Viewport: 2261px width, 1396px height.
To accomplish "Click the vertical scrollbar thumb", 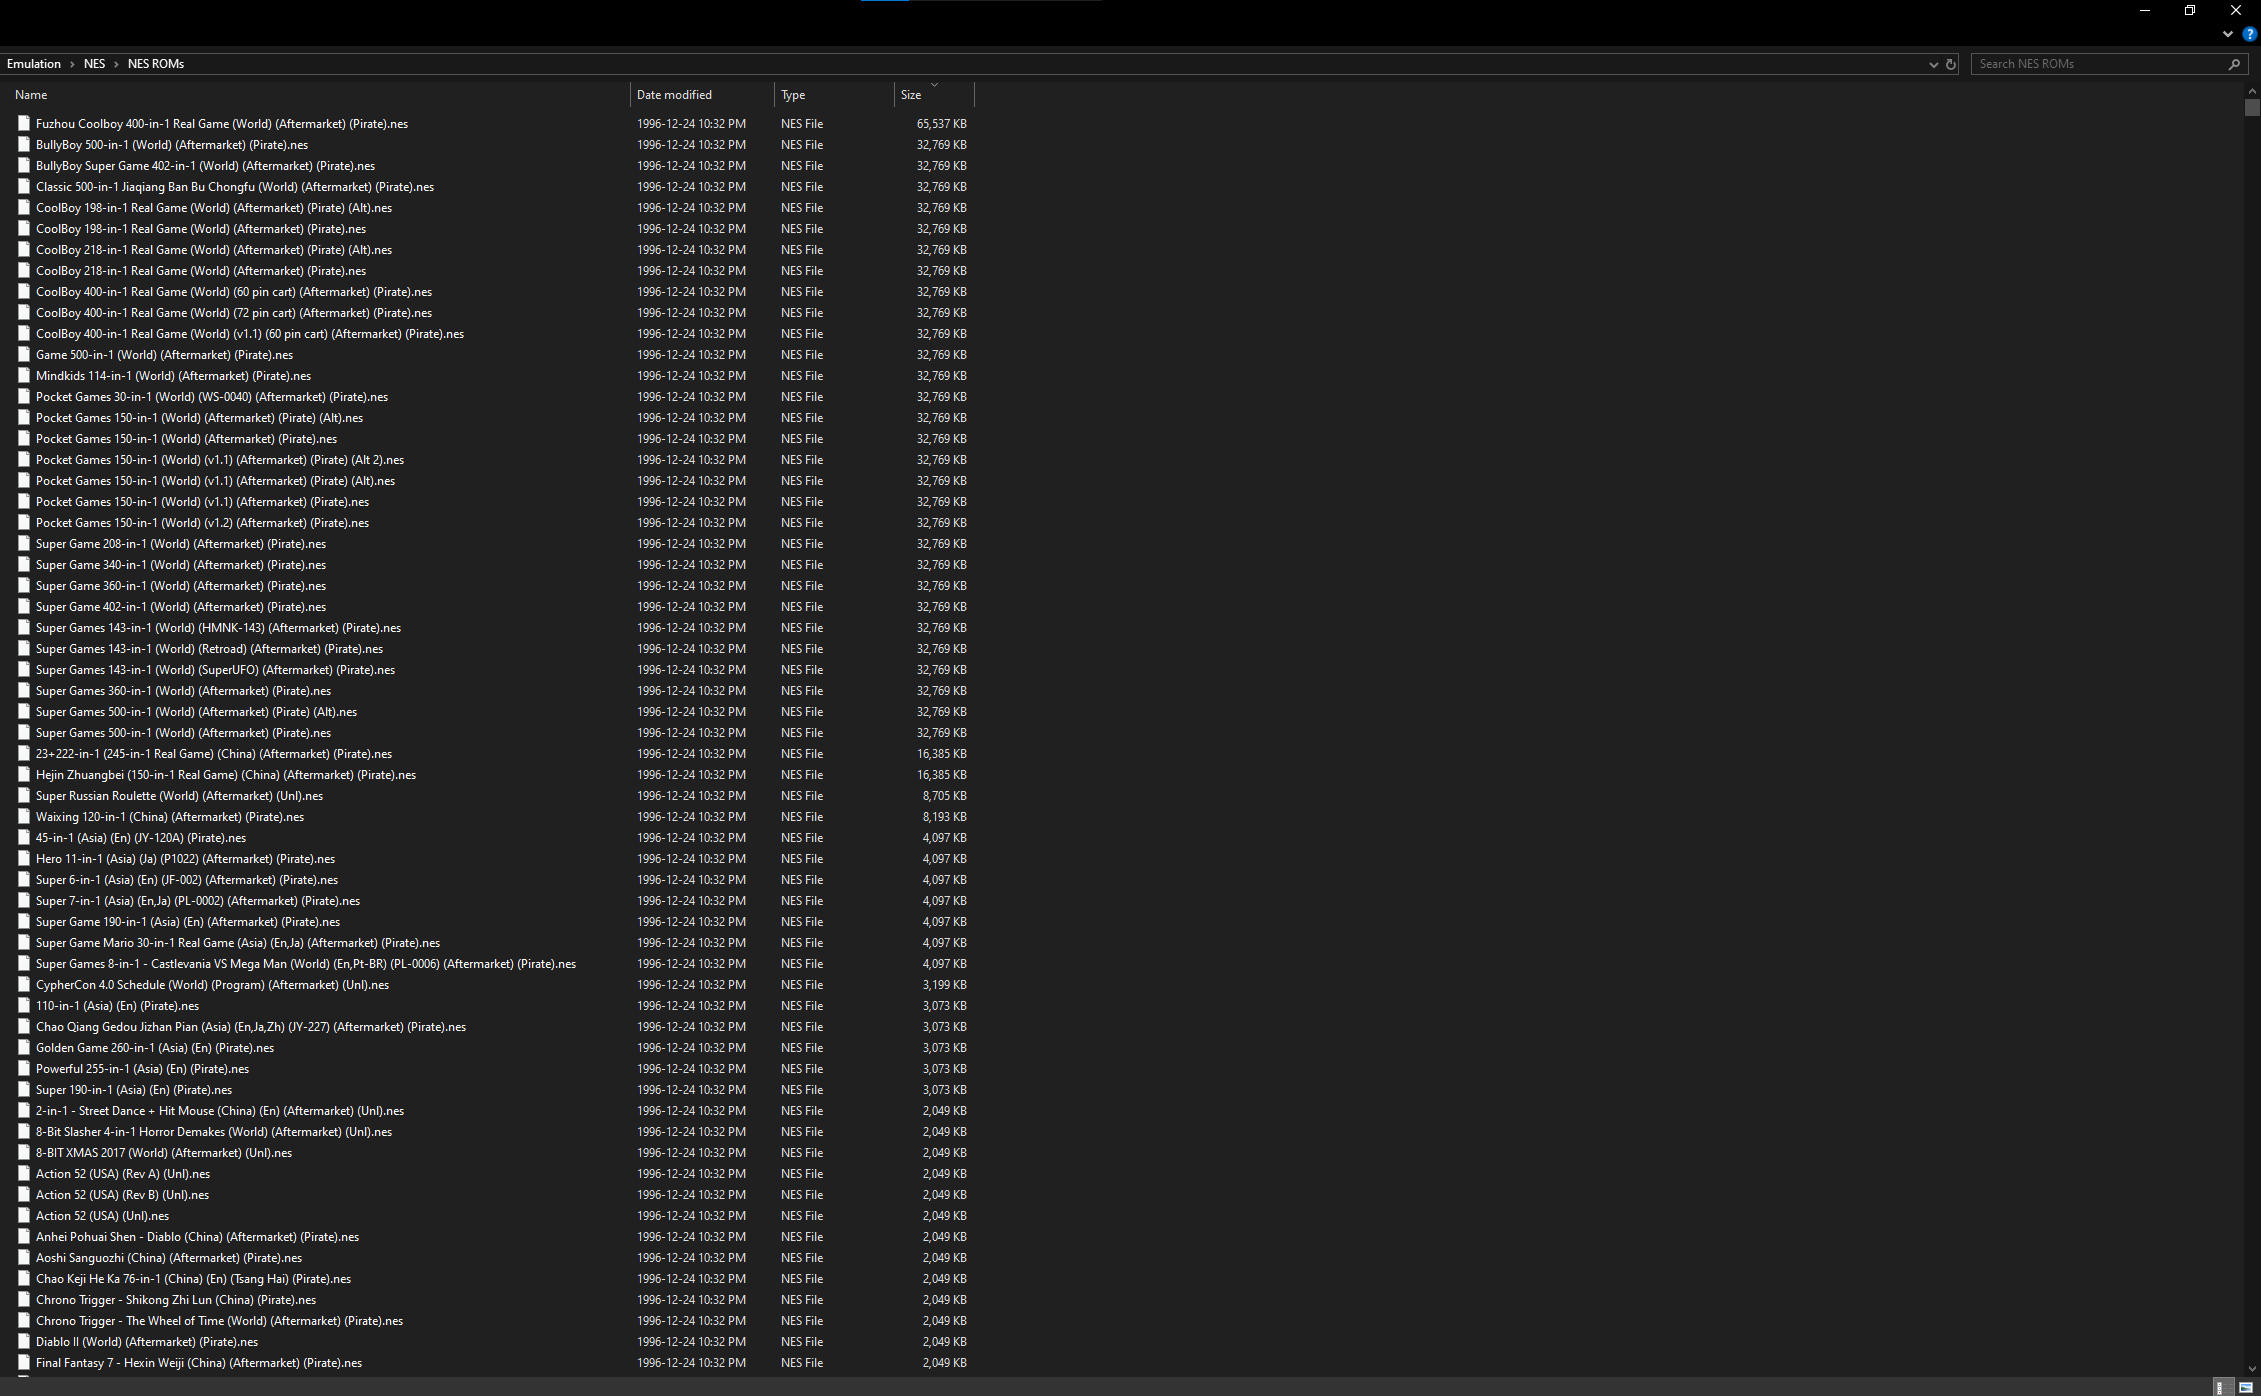I will 2251,108.
